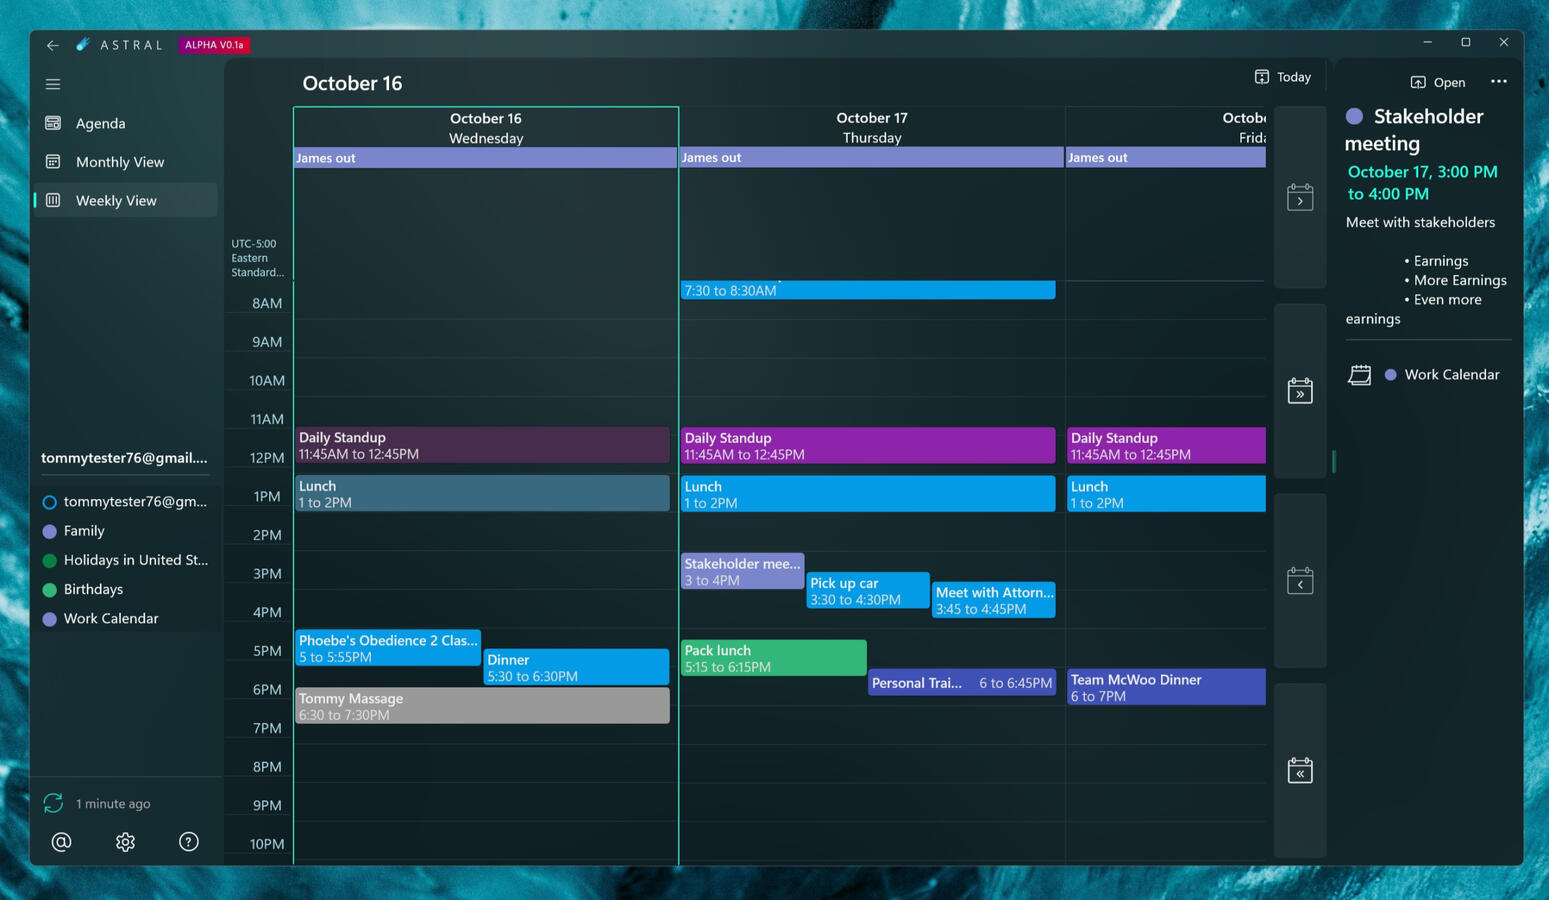
Task: Go to next day calendar icon
Action: (x=1299, y=198)
